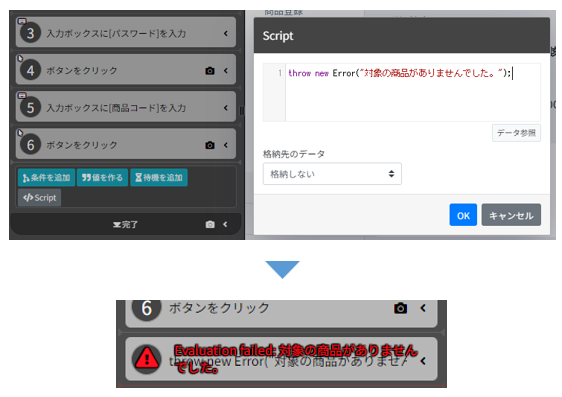Click the camera icon in the 完了 bar
Image resolution: width=562 pixels, height=397 pixels.
coord(210,224)
